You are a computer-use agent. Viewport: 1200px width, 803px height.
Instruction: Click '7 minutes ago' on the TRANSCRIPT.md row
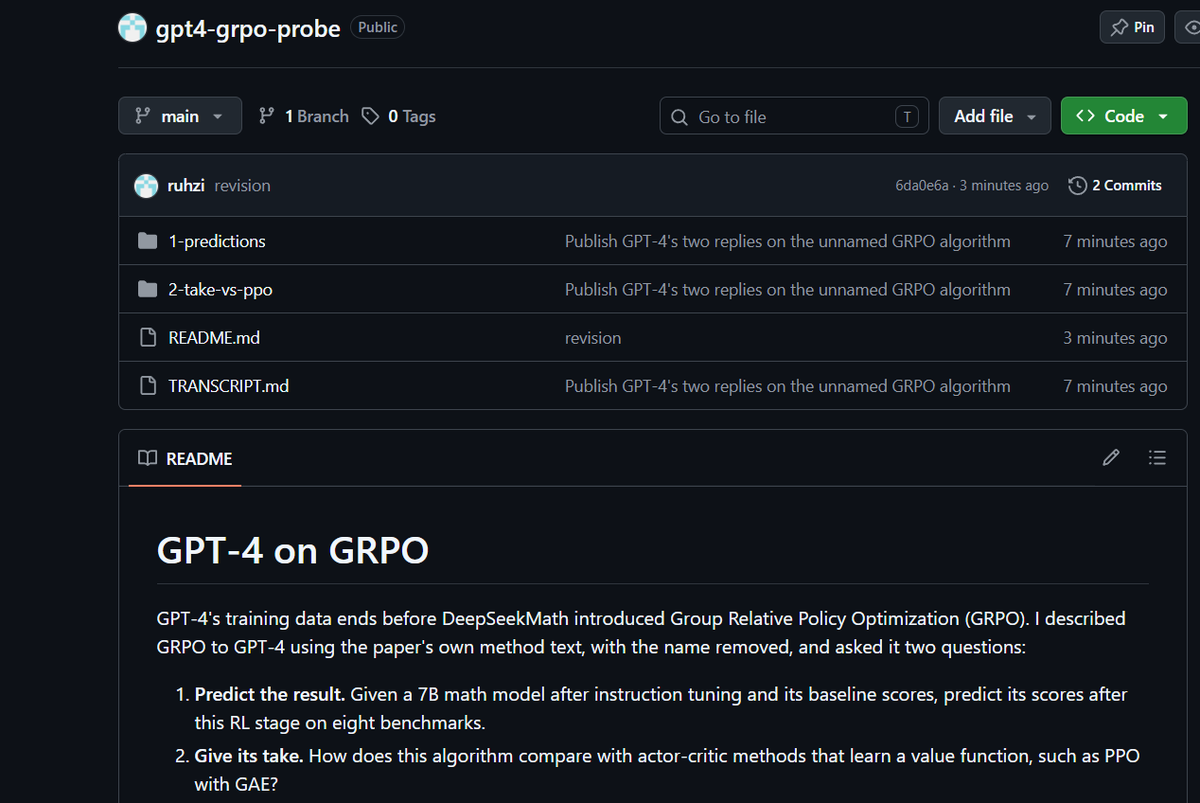point(1115,386)
